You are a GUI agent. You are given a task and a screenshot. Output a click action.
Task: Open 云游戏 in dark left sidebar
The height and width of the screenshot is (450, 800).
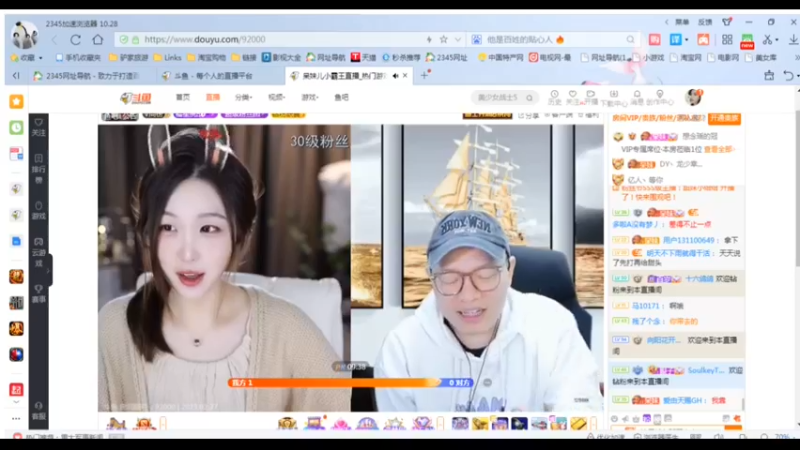click(x=39, y=252)
